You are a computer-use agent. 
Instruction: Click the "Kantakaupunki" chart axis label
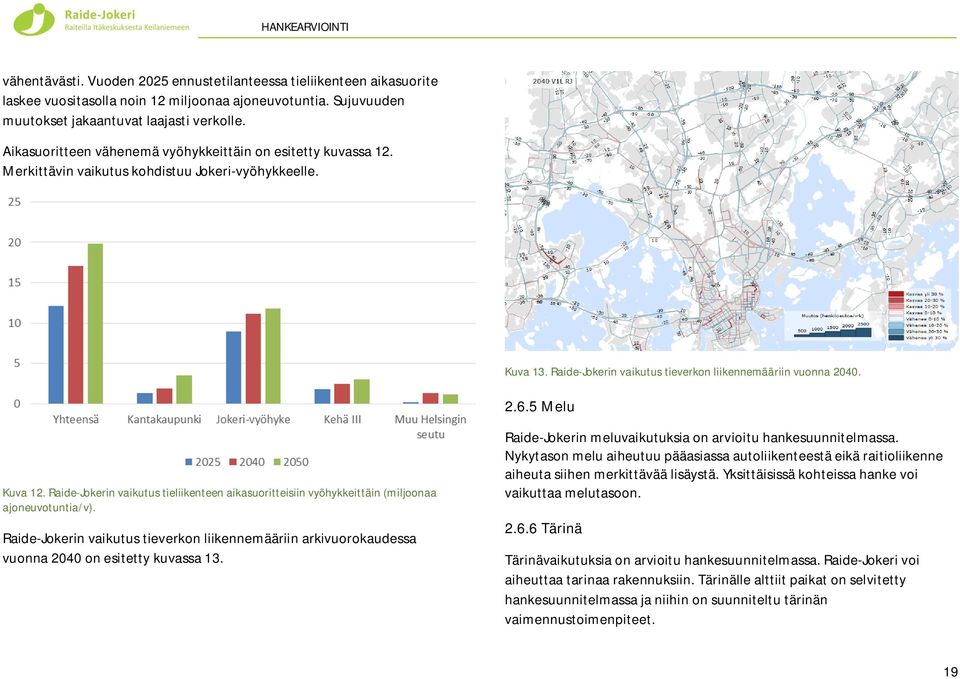164,419
